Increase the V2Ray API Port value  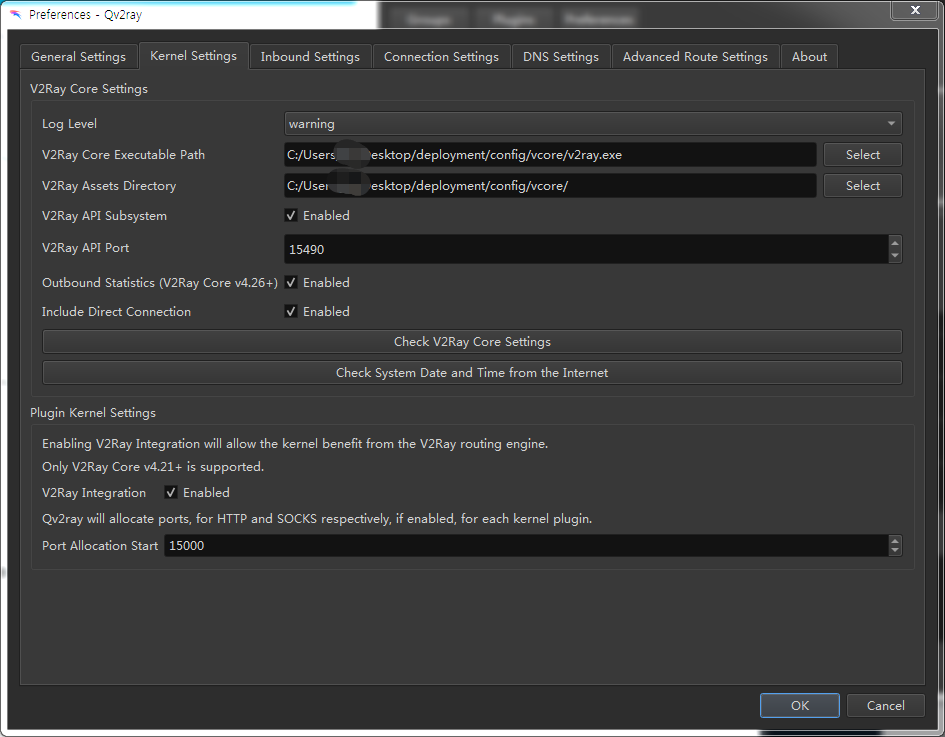895,242
